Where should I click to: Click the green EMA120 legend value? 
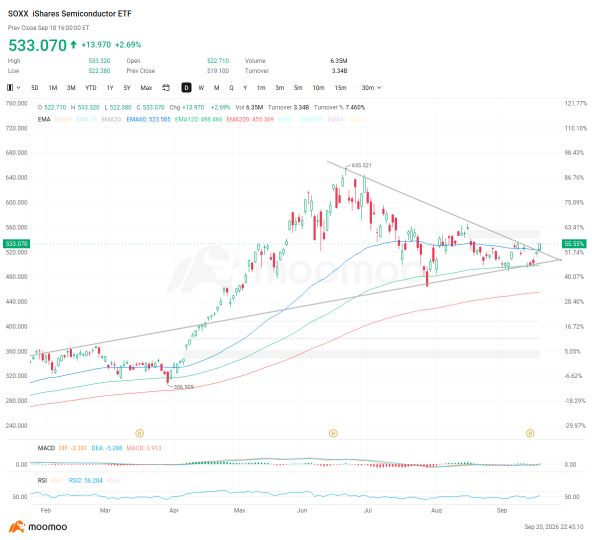point(199,119)
